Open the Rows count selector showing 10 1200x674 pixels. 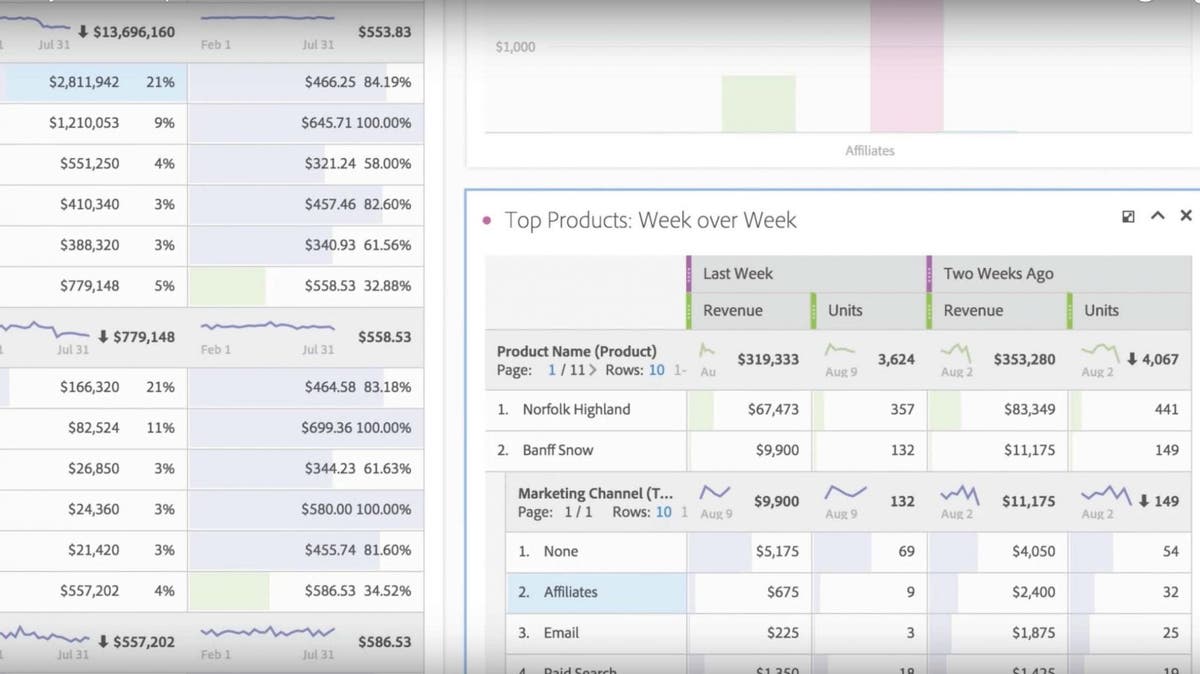tap(658, 371)
